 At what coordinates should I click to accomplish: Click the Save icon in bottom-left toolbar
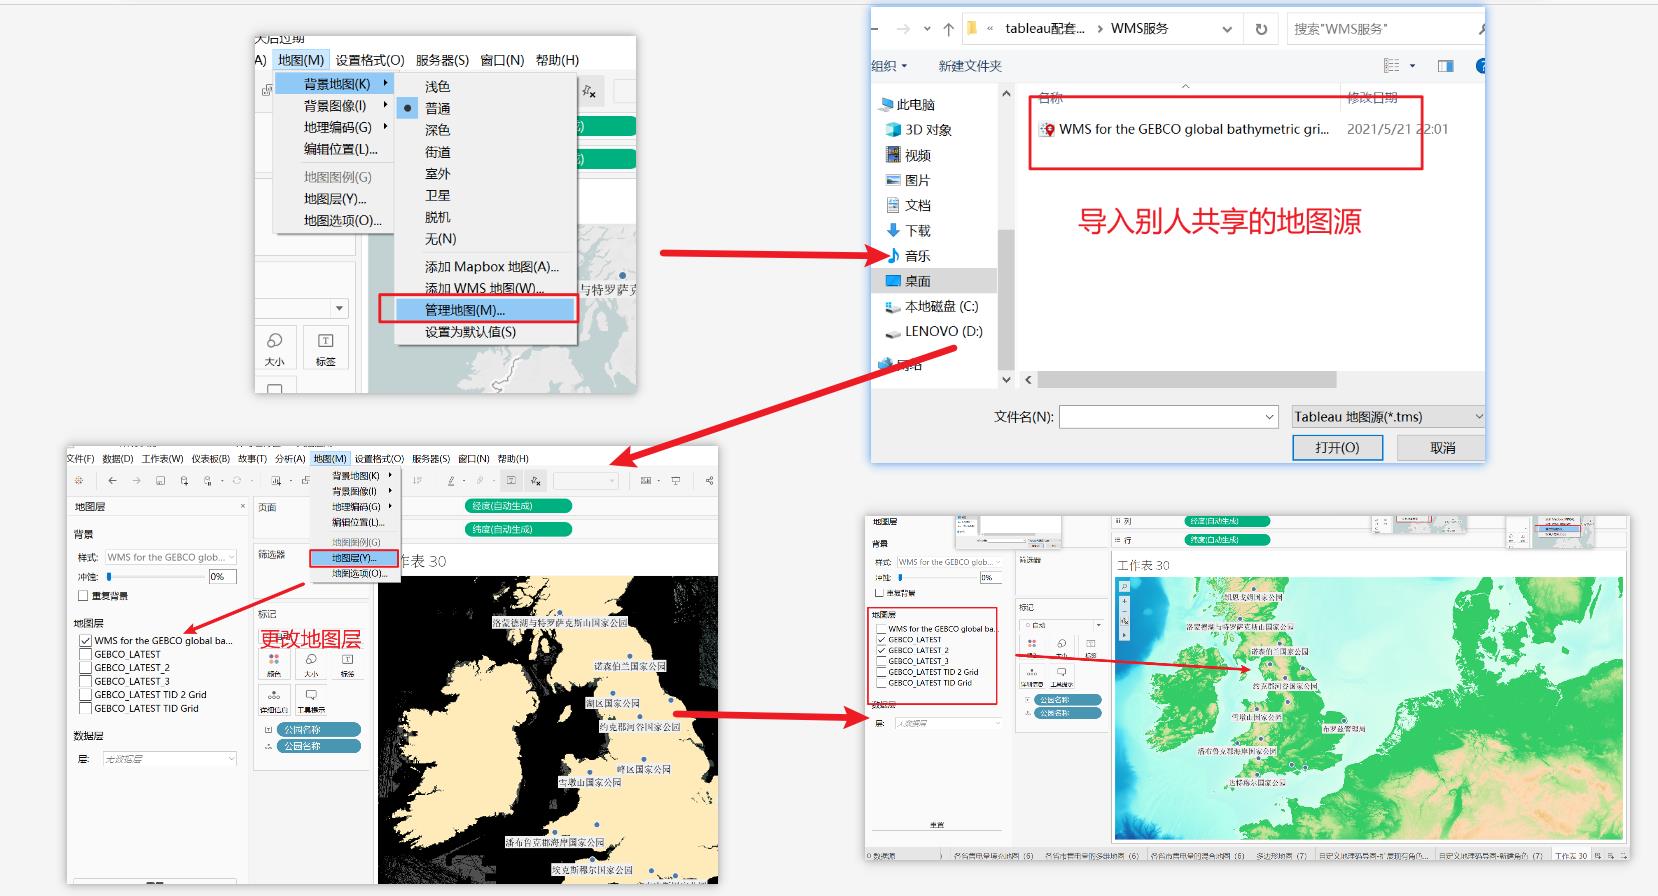(x=160, y=481)
